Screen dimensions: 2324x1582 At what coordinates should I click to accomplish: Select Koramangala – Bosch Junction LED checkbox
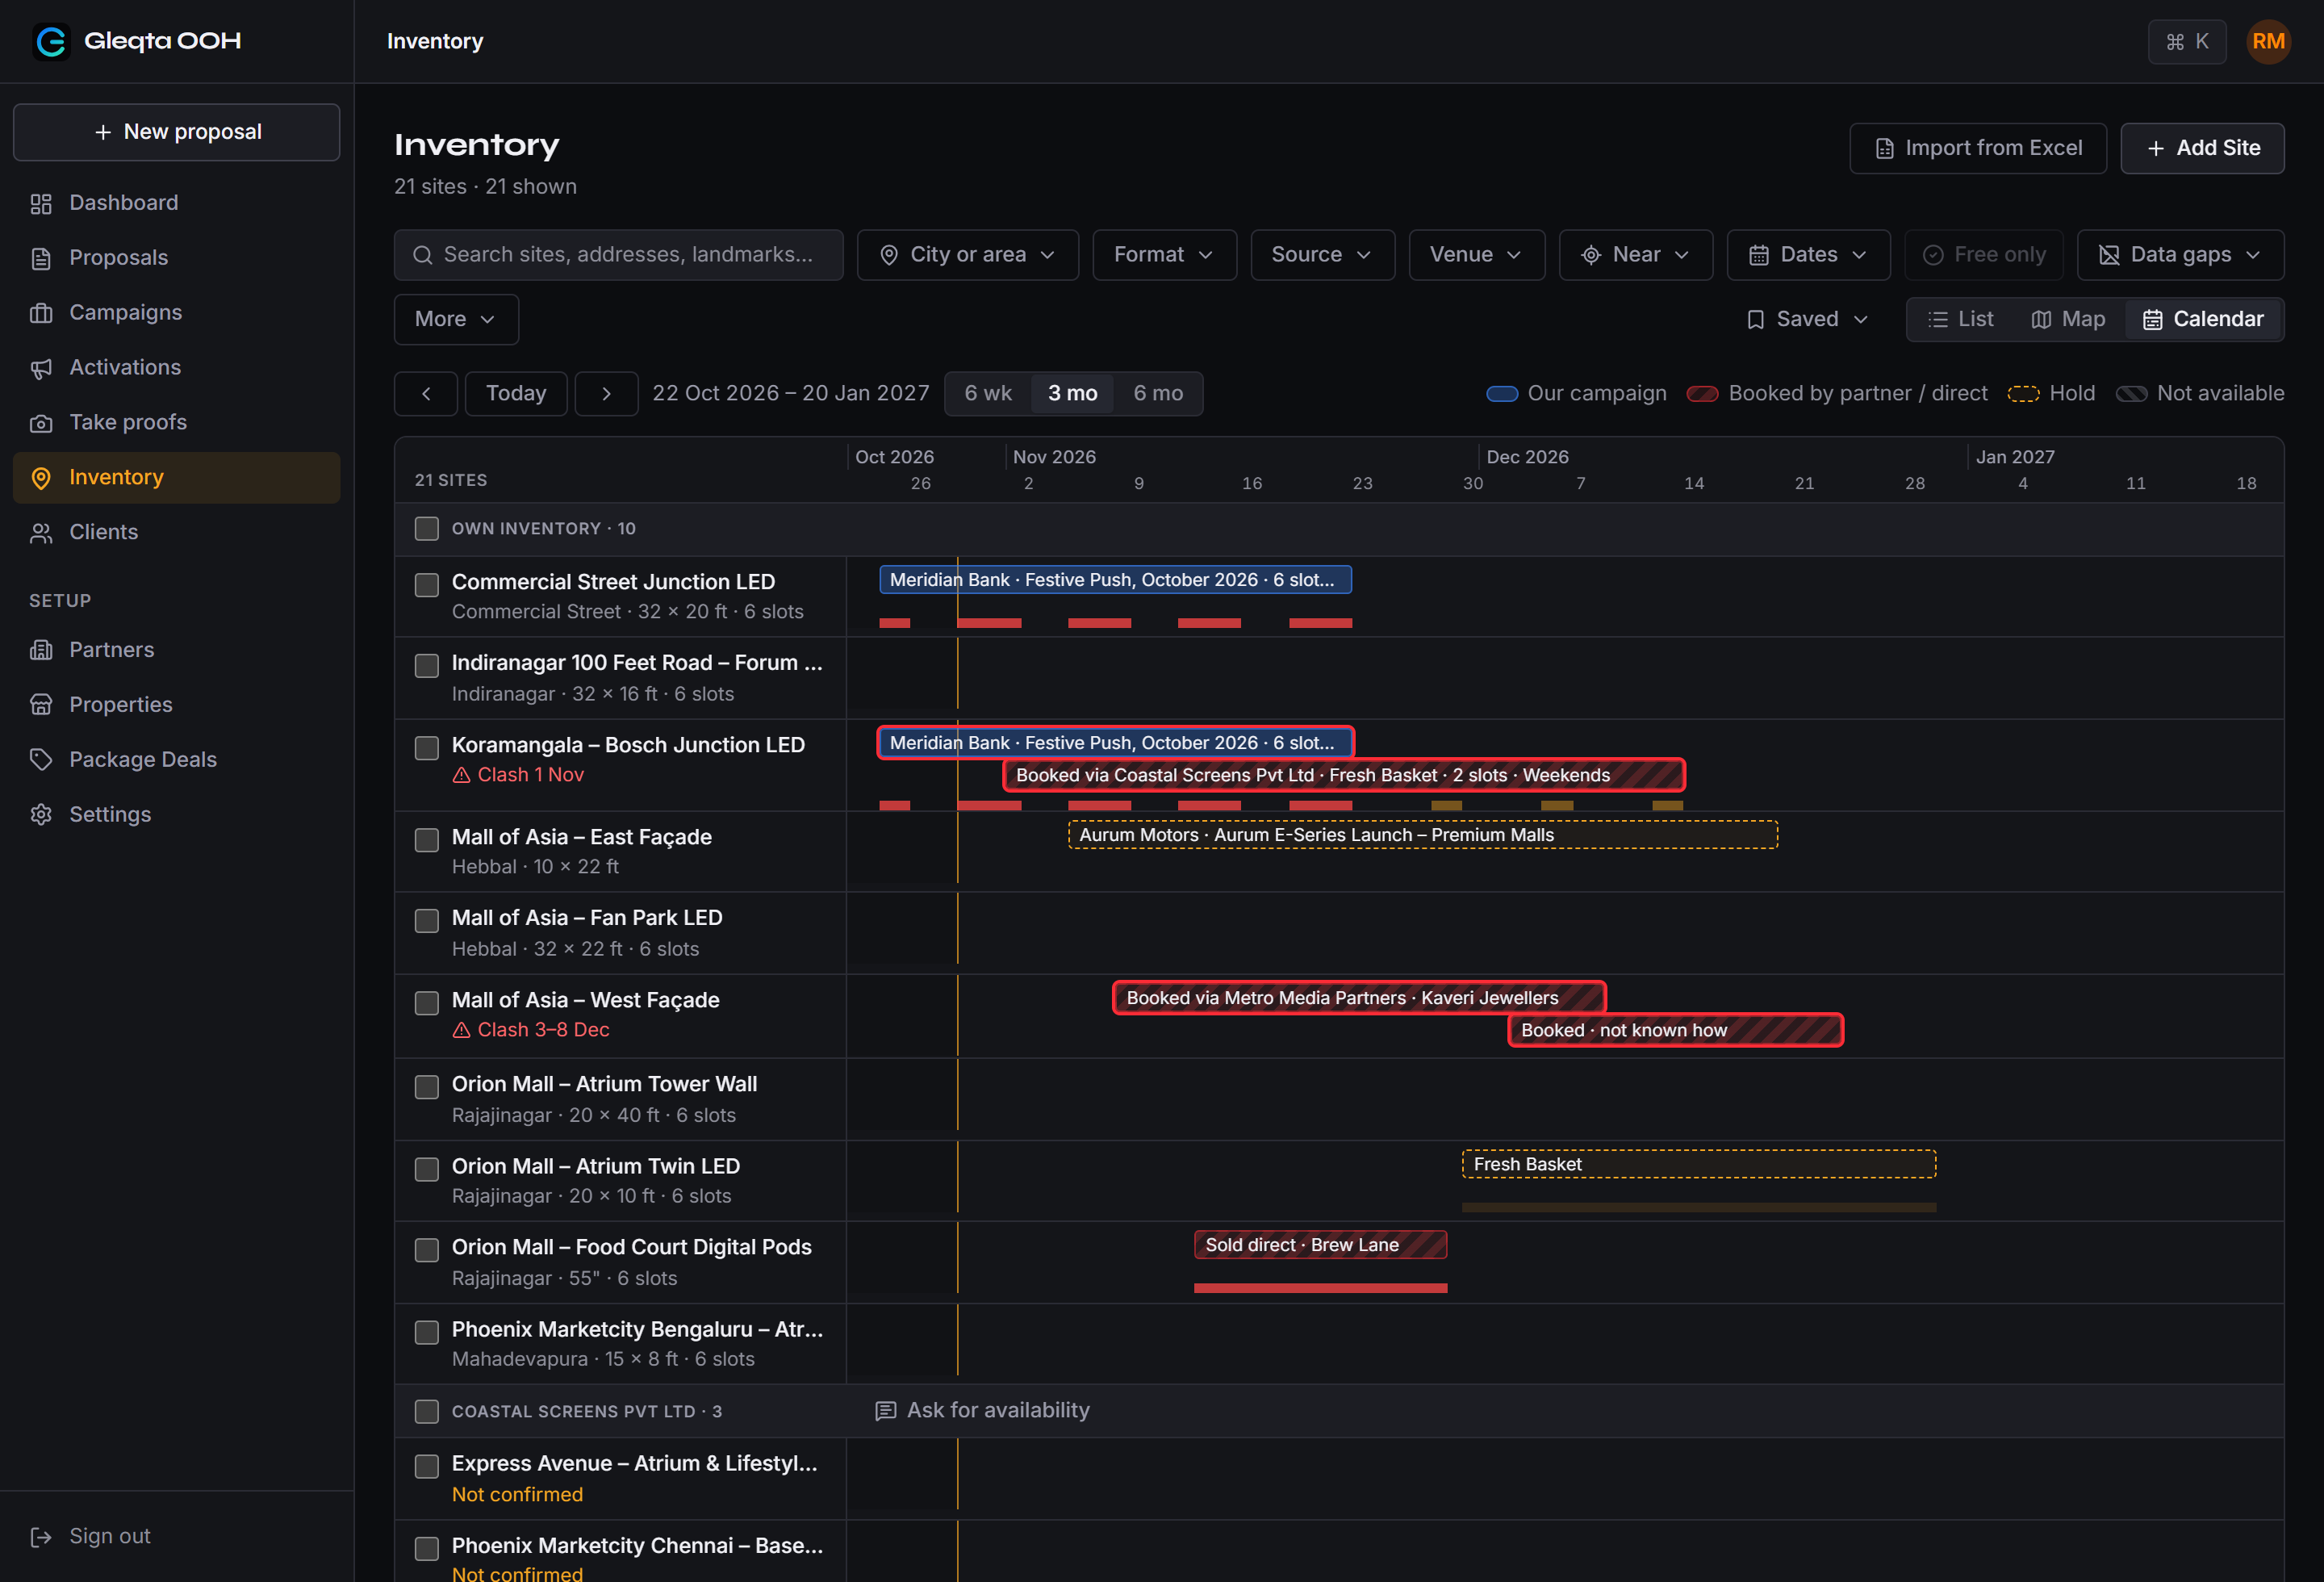pos(427,748)
